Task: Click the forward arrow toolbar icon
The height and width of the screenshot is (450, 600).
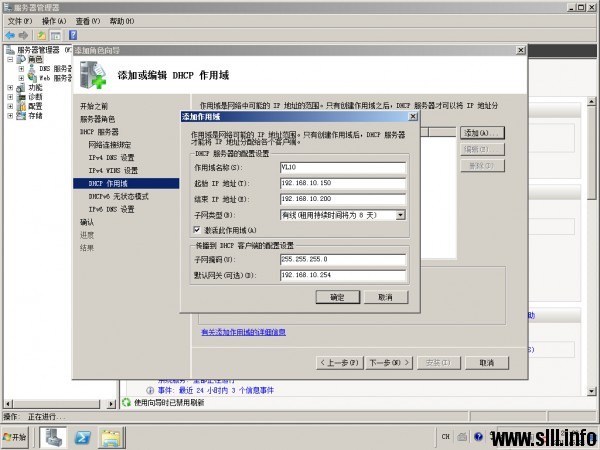Action: point(25,35)
